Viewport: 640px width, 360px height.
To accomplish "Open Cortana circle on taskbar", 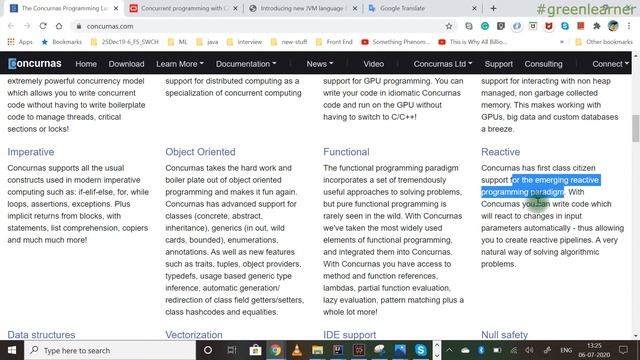I will (208, 350).
